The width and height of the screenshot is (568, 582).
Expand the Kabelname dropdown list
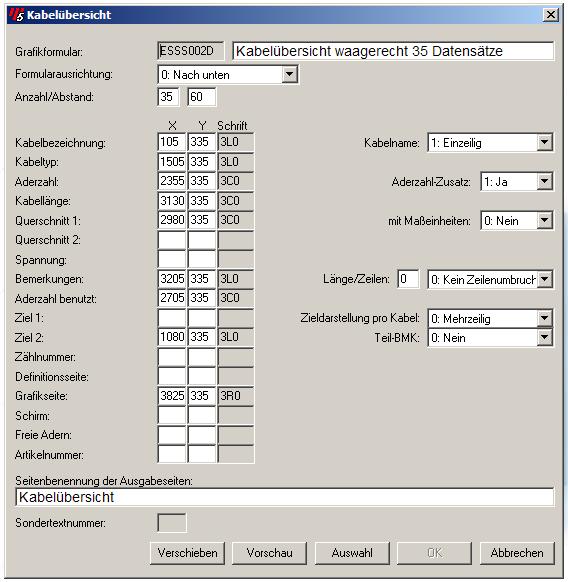pos(544,143)
